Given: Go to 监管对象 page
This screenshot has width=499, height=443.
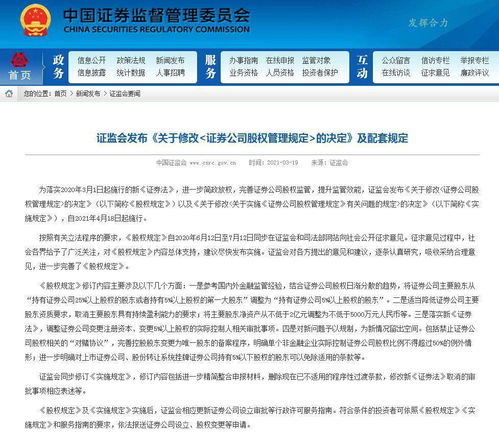Looking at the screenshot, I should coord(316,60).
